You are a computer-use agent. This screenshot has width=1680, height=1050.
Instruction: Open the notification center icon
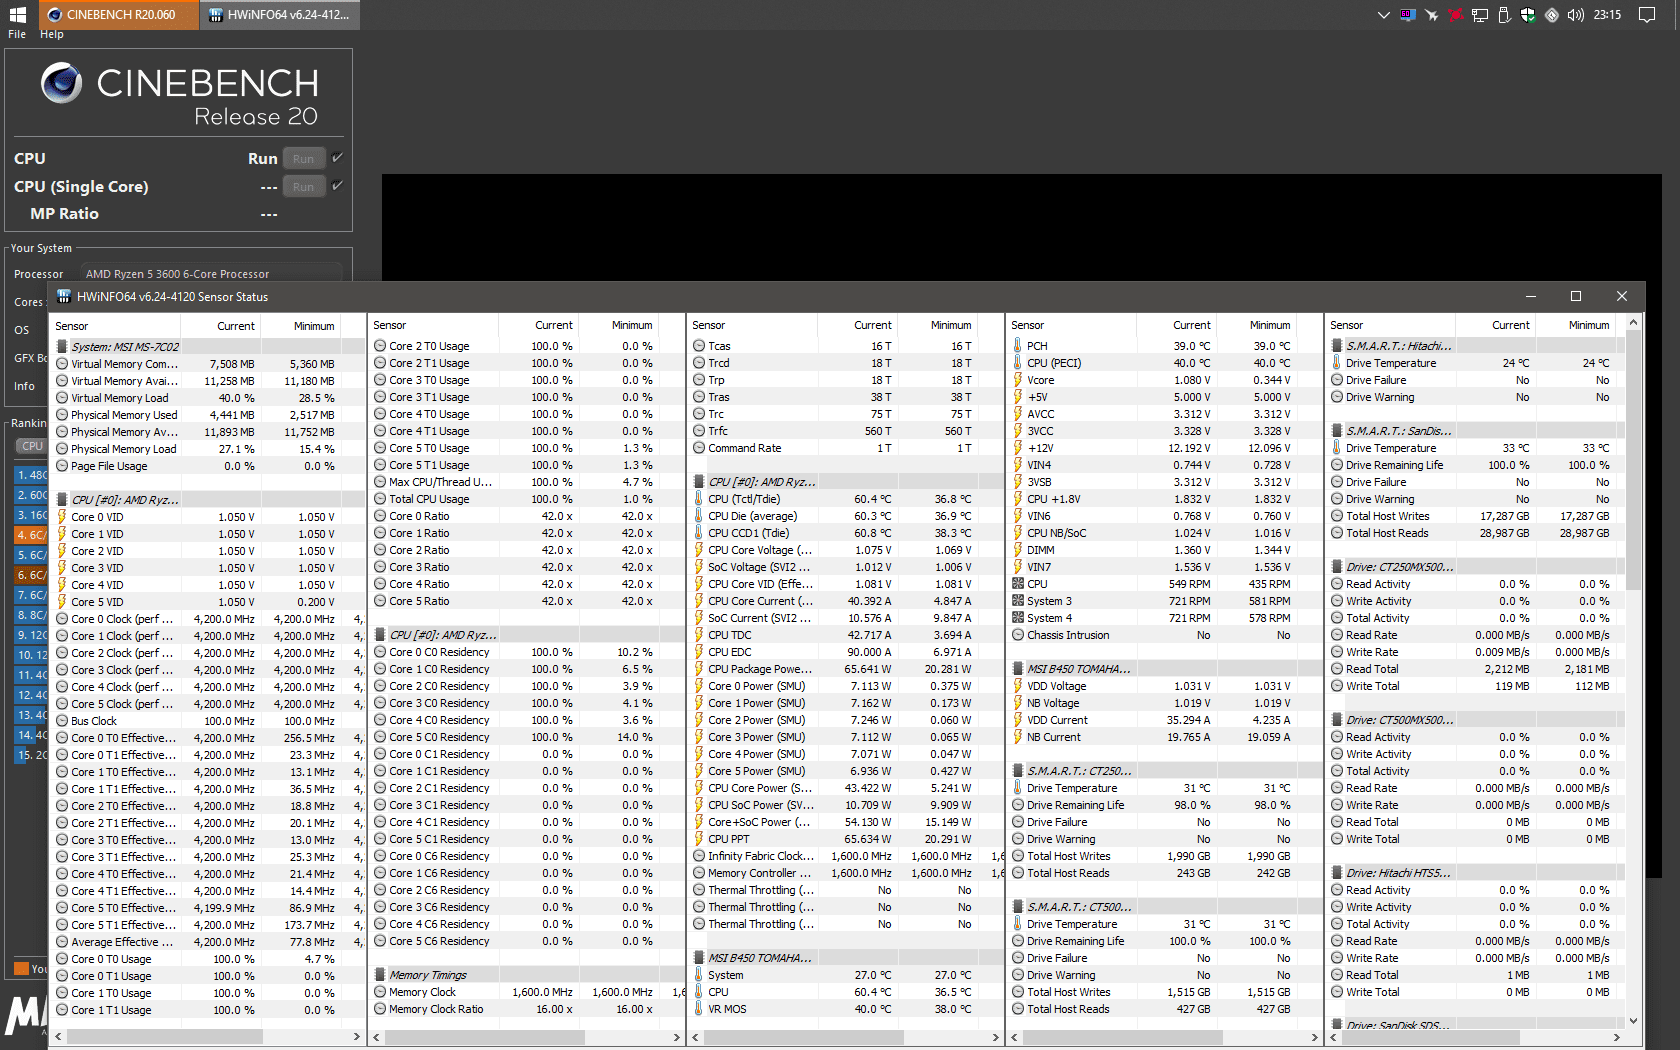(1647, 15)
